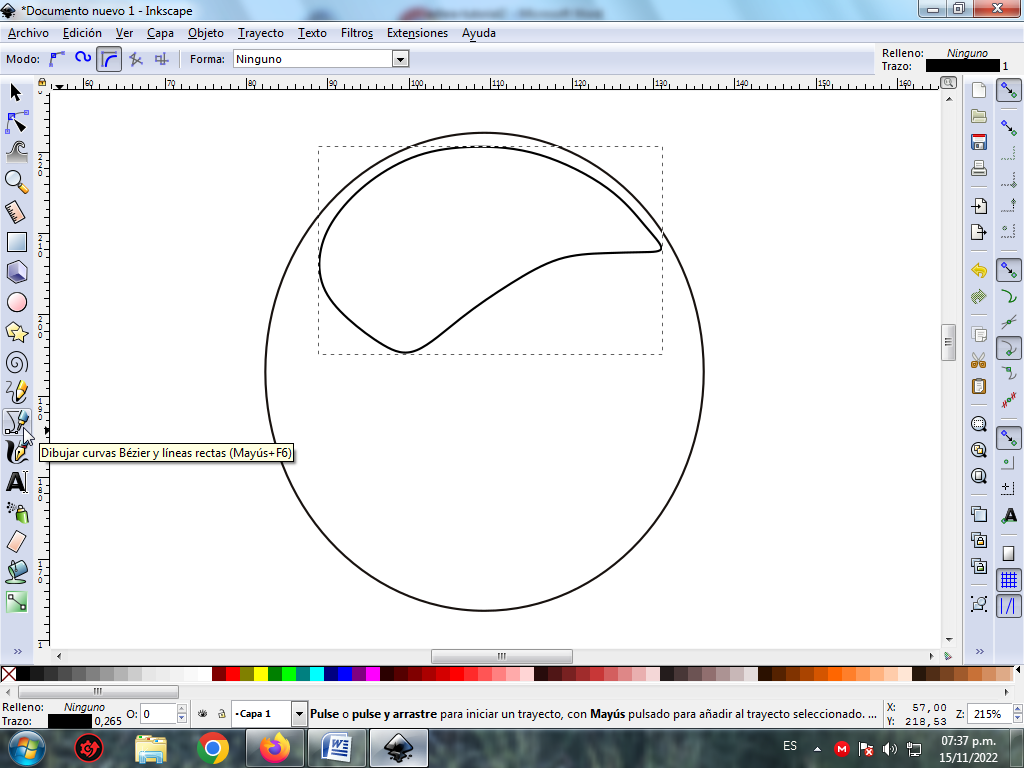This screenshot has height=768, width=1024.
Task: Create a new document icon
Action: coord(978,89)
